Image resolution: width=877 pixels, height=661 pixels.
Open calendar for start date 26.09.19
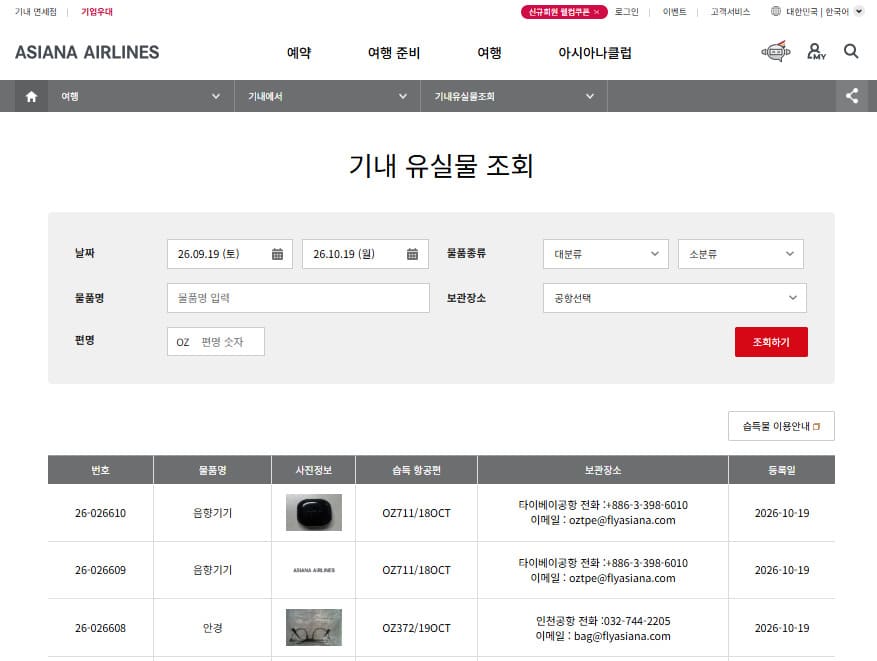tap(277, 254)
